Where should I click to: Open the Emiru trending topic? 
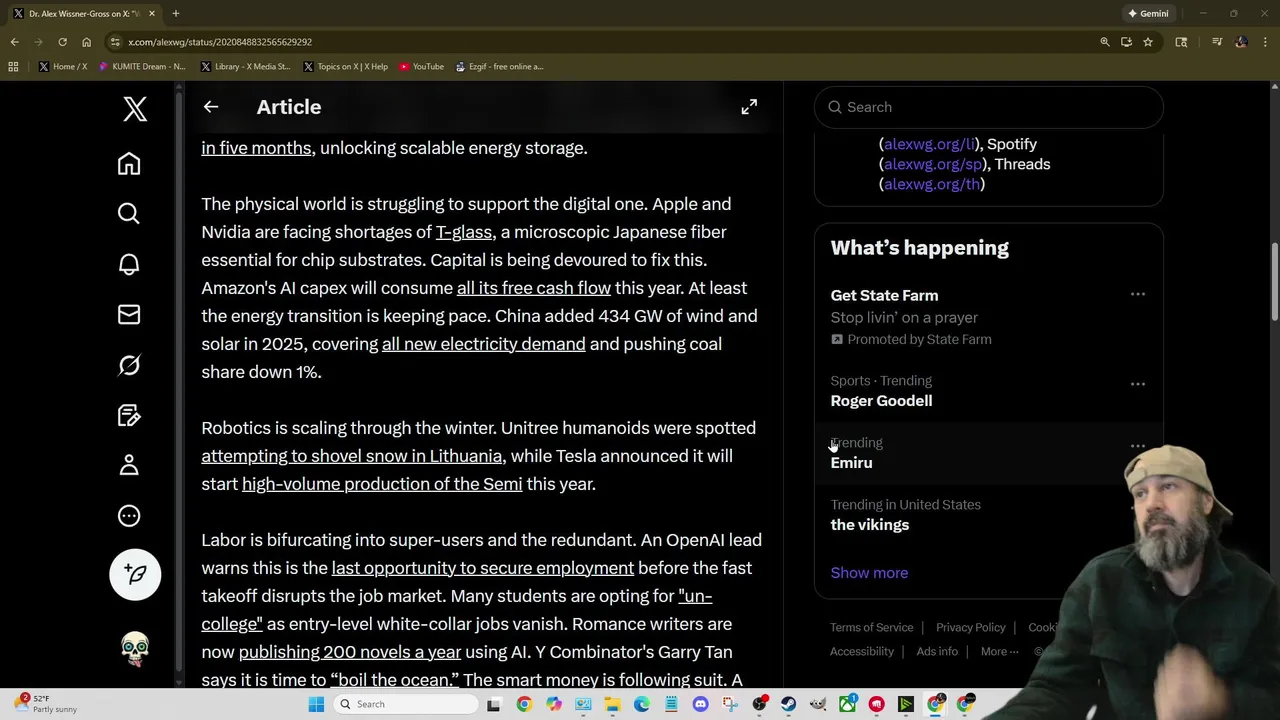pos(851,463)
